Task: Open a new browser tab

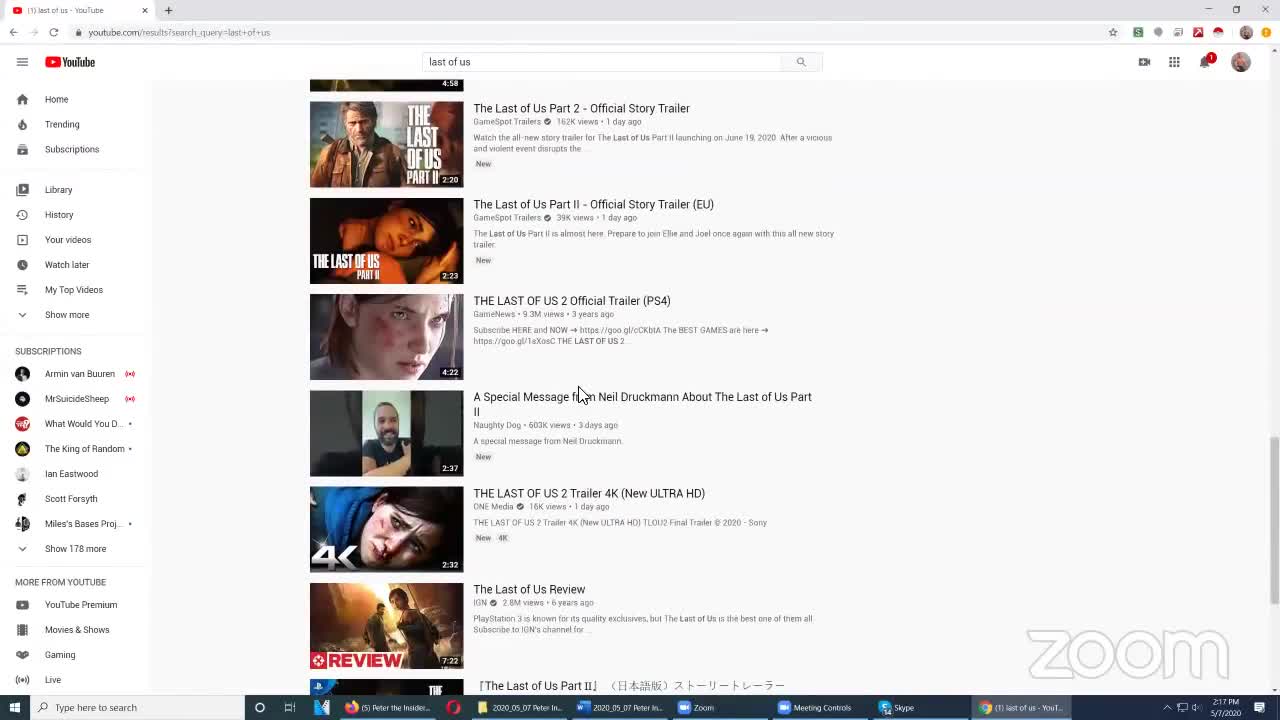Action: tap(168, 10)
